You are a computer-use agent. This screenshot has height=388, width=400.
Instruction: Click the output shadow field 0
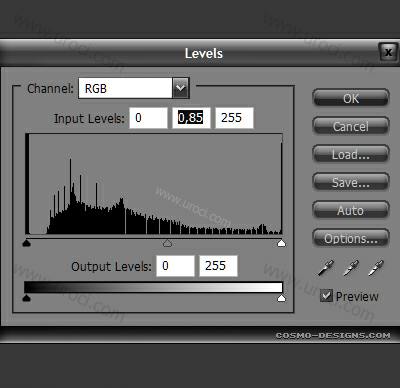(x=175, y=266)
